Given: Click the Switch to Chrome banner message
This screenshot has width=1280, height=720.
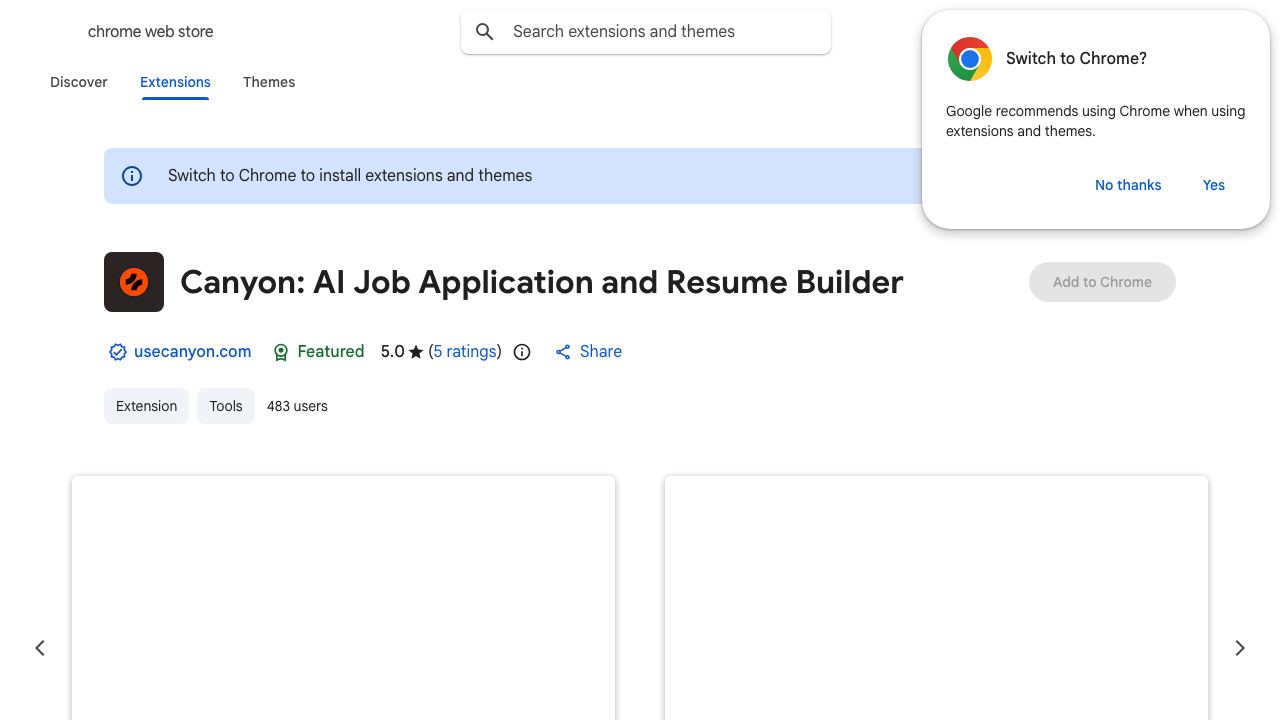Looking at the screenshot, I should (350, 176).
